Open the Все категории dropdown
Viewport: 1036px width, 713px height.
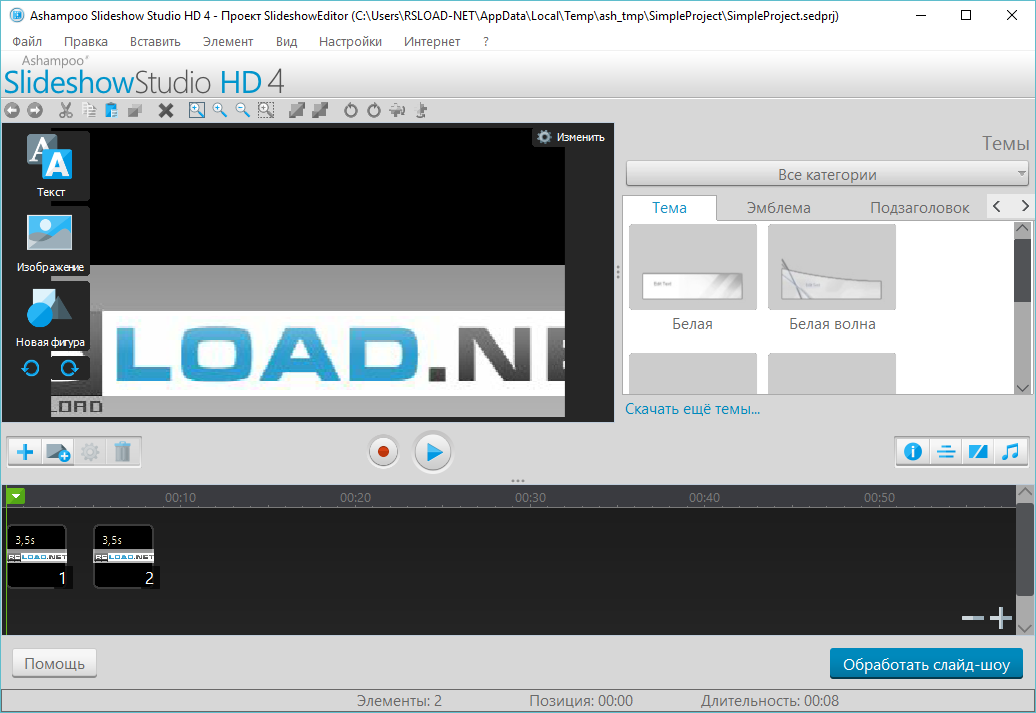click(x=827, y=174)
